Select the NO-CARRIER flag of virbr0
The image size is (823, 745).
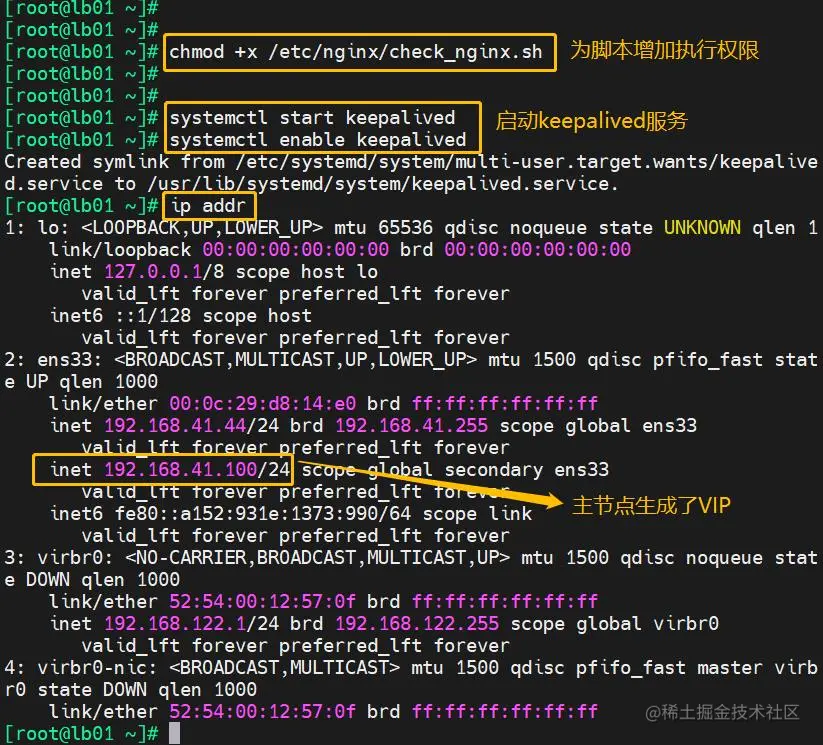[x=191, y=558]
